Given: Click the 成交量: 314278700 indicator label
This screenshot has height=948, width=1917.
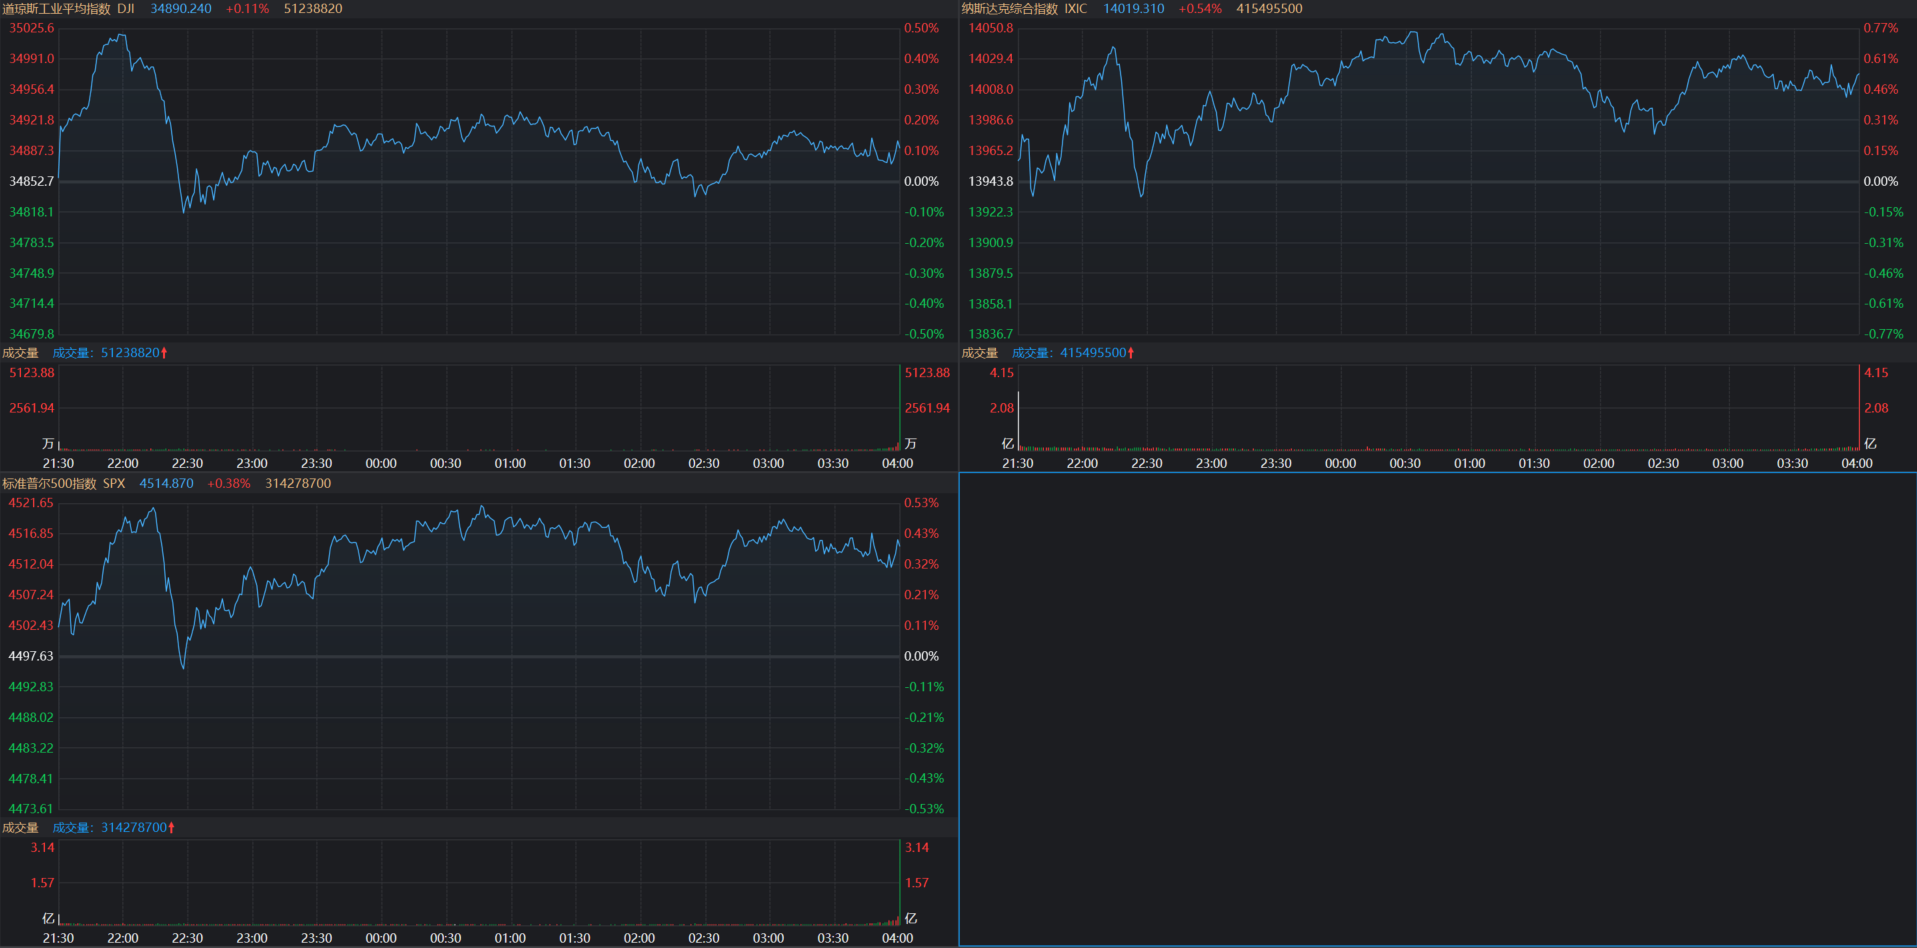Looking at the screenshot, I should pyautogui.click(x=110, y=828).
